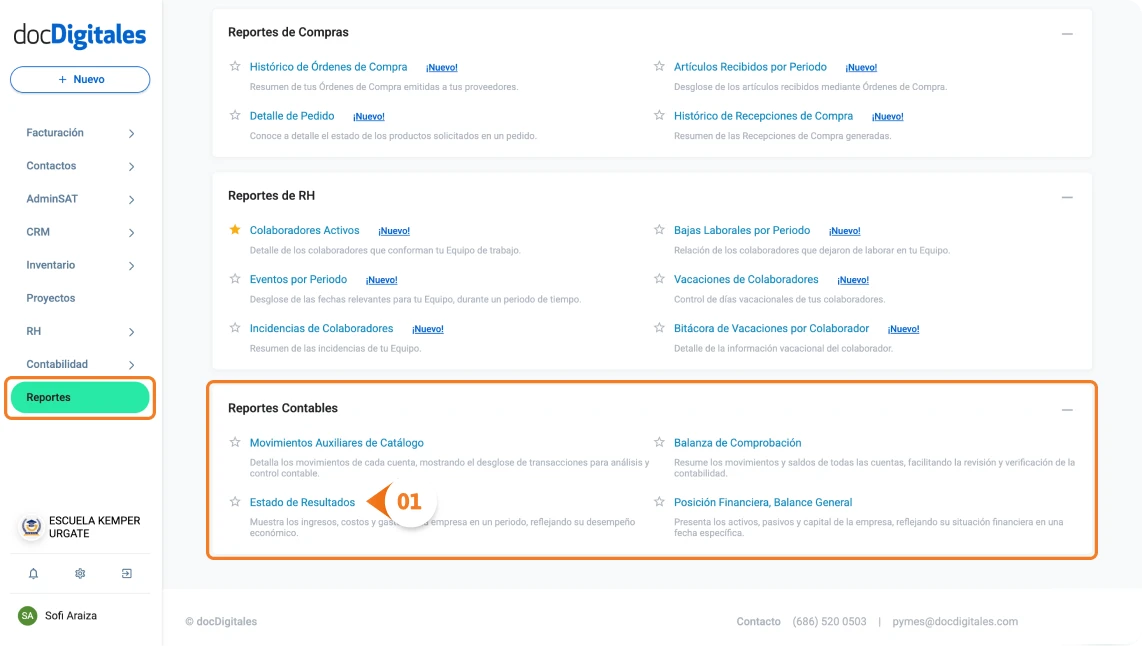Click the docDigitales logo

point(79,34)
